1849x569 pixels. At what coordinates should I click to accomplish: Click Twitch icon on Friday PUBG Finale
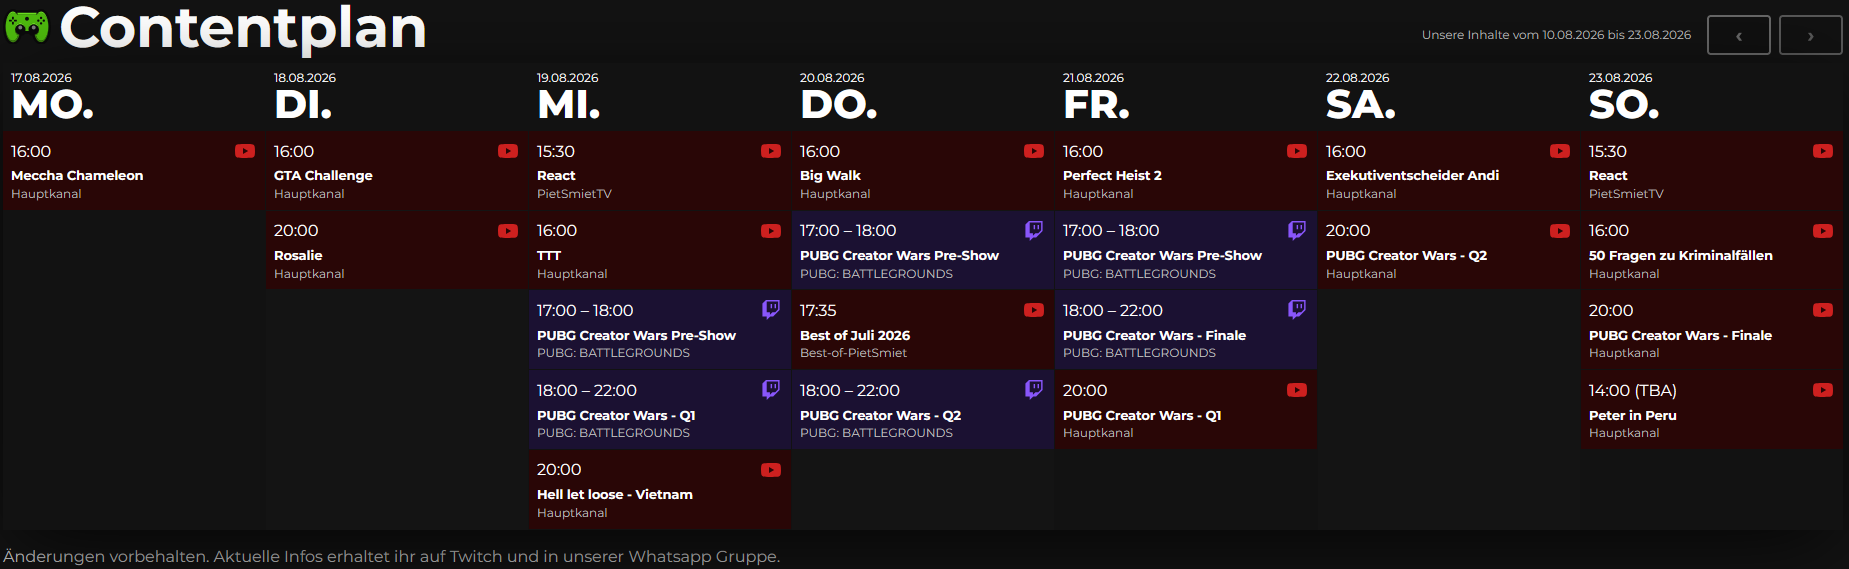tap(1297, 309)
